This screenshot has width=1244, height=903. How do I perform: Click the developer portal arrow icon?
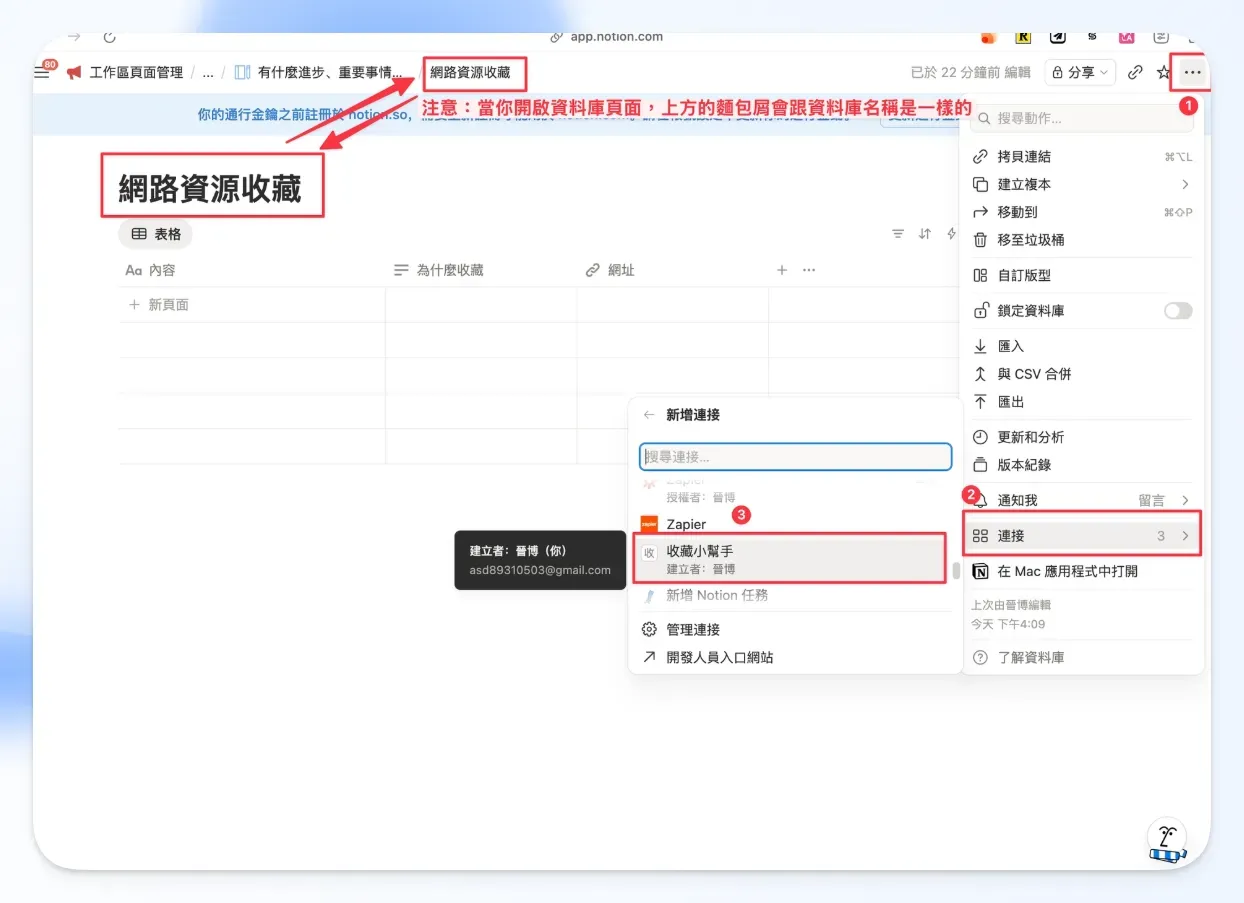click(x=649, y=657)
